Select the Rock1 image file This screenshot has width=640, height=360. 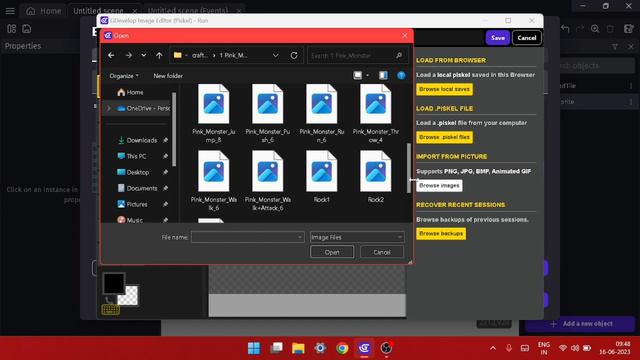click(x=322, y=176)
